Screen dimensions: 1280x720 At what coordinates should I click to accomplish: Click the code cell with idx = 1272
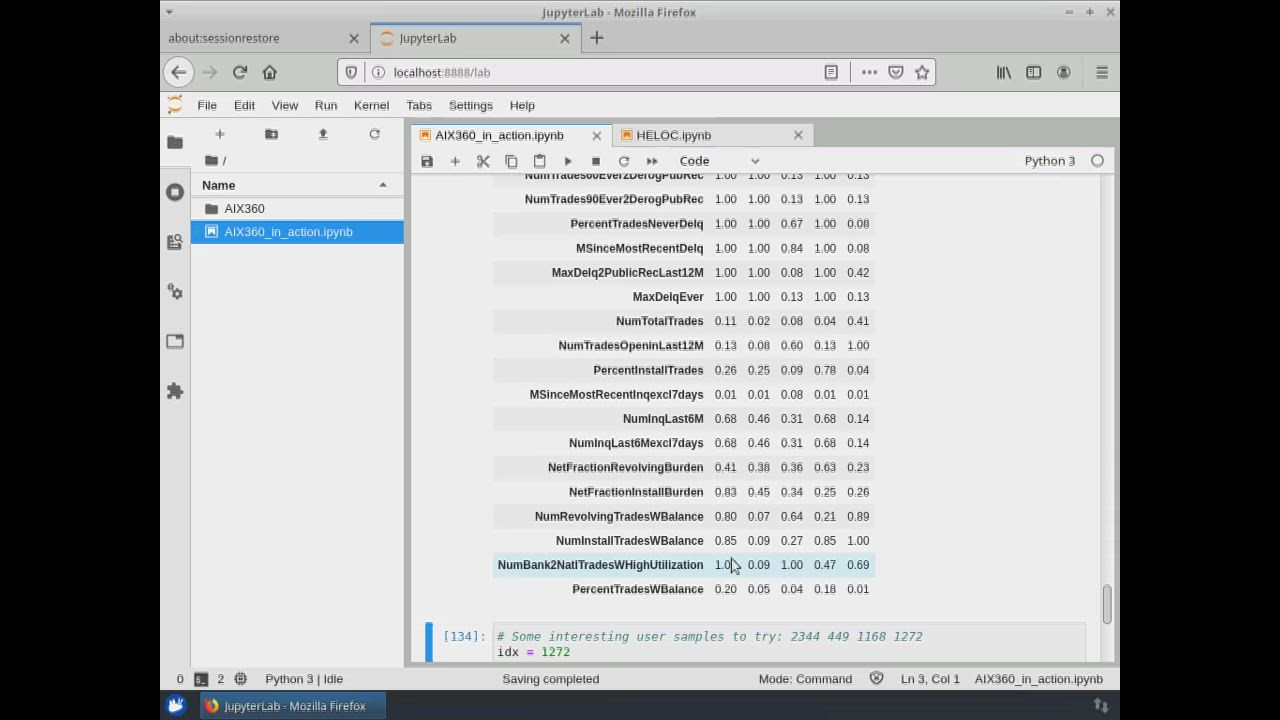point(789,643)
